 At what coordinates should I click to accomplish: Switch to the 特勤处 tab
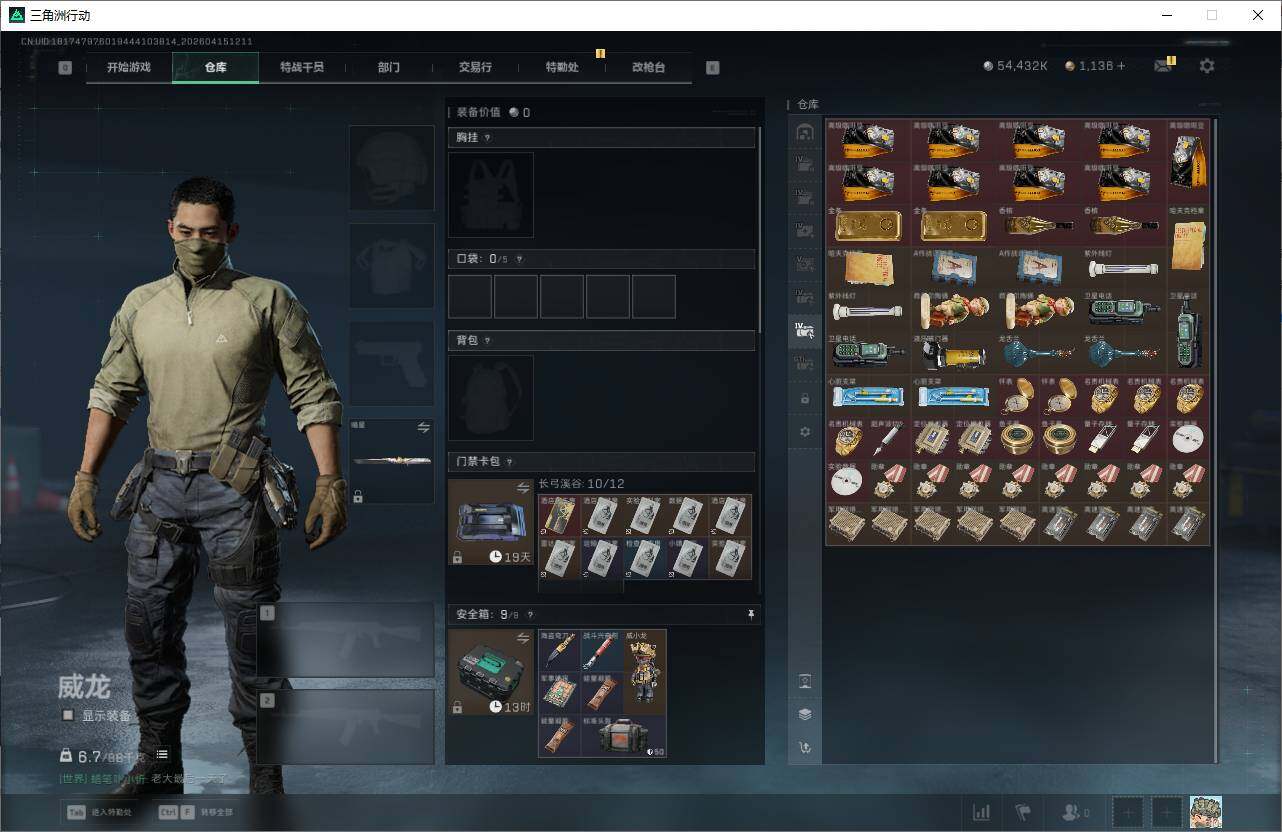coord(562,67)
